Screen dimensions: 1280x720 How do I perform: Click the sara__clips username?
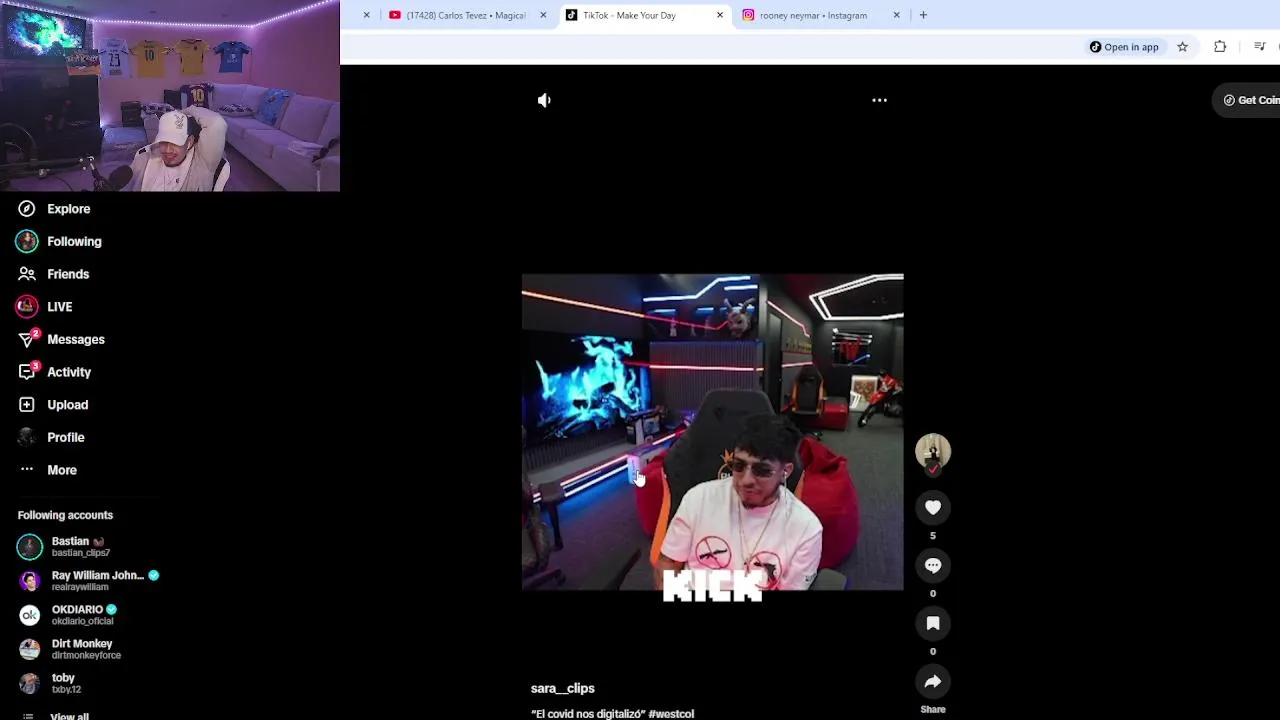(562, 688)
